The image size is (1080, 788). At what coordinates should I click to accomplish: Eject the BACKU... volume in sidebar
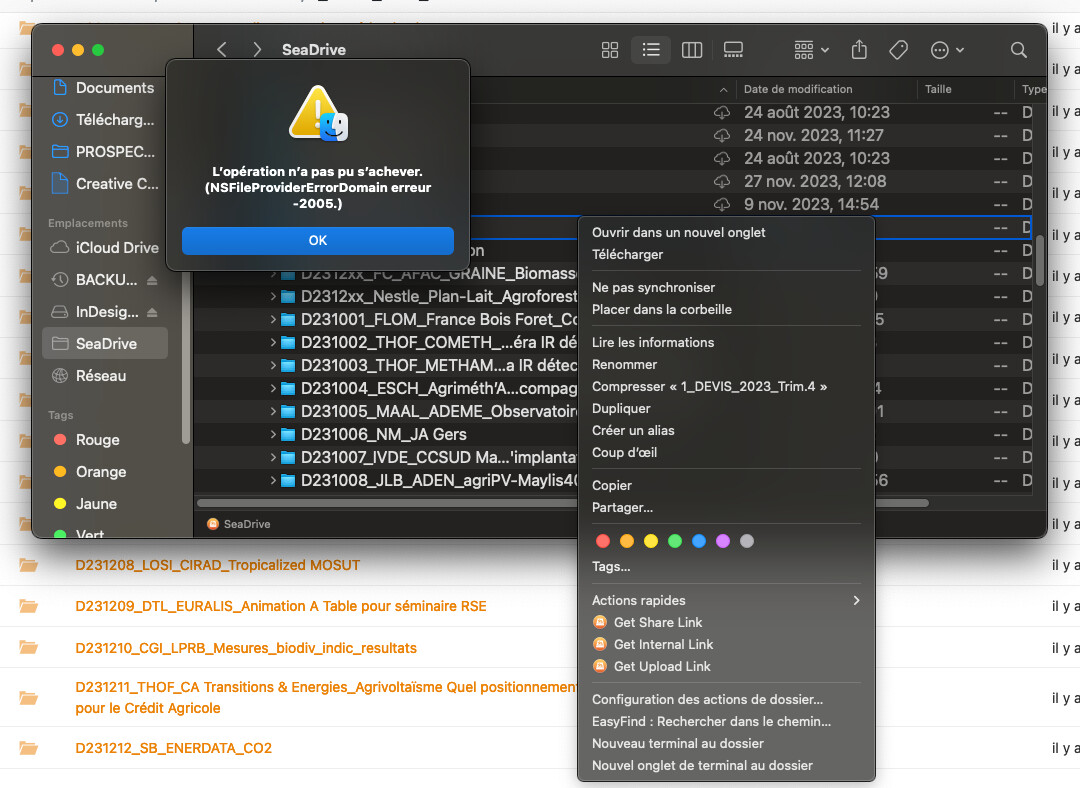point(152,280)
